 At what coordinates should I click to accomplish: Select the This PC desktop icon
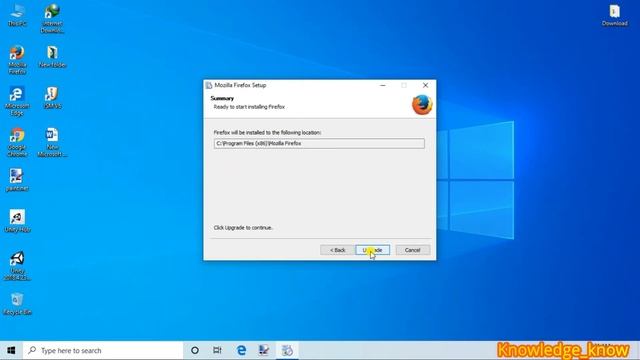[x=17, y=16]
